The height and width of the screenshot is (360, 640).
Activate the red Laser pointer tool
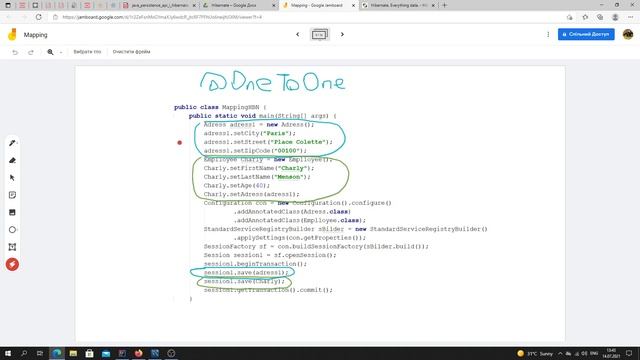12,264
